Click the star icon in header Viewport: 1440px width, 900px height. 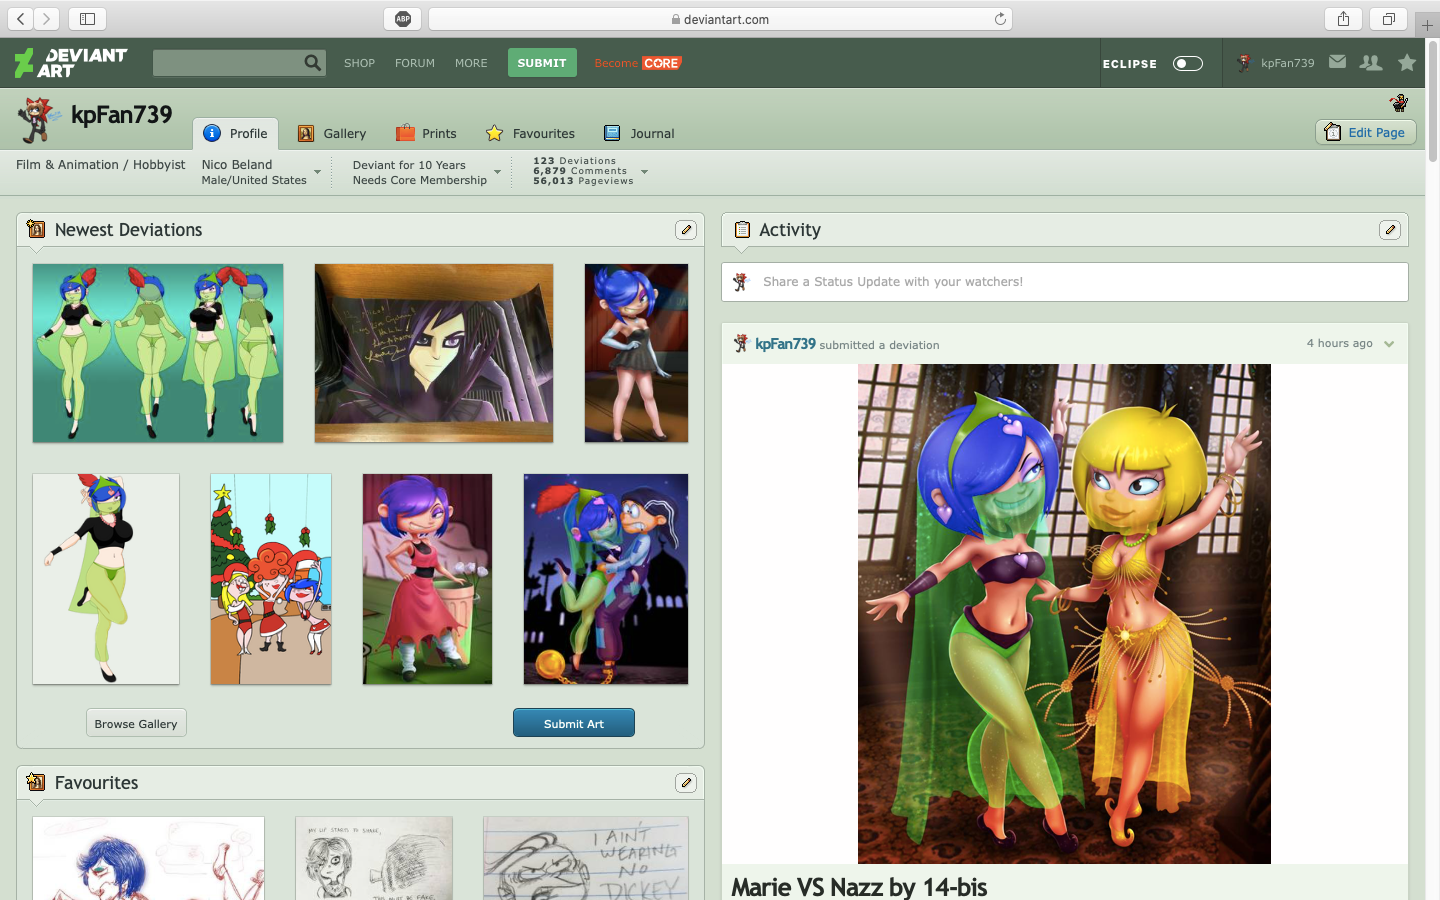pyautogui.click(x=1407, y=62)
